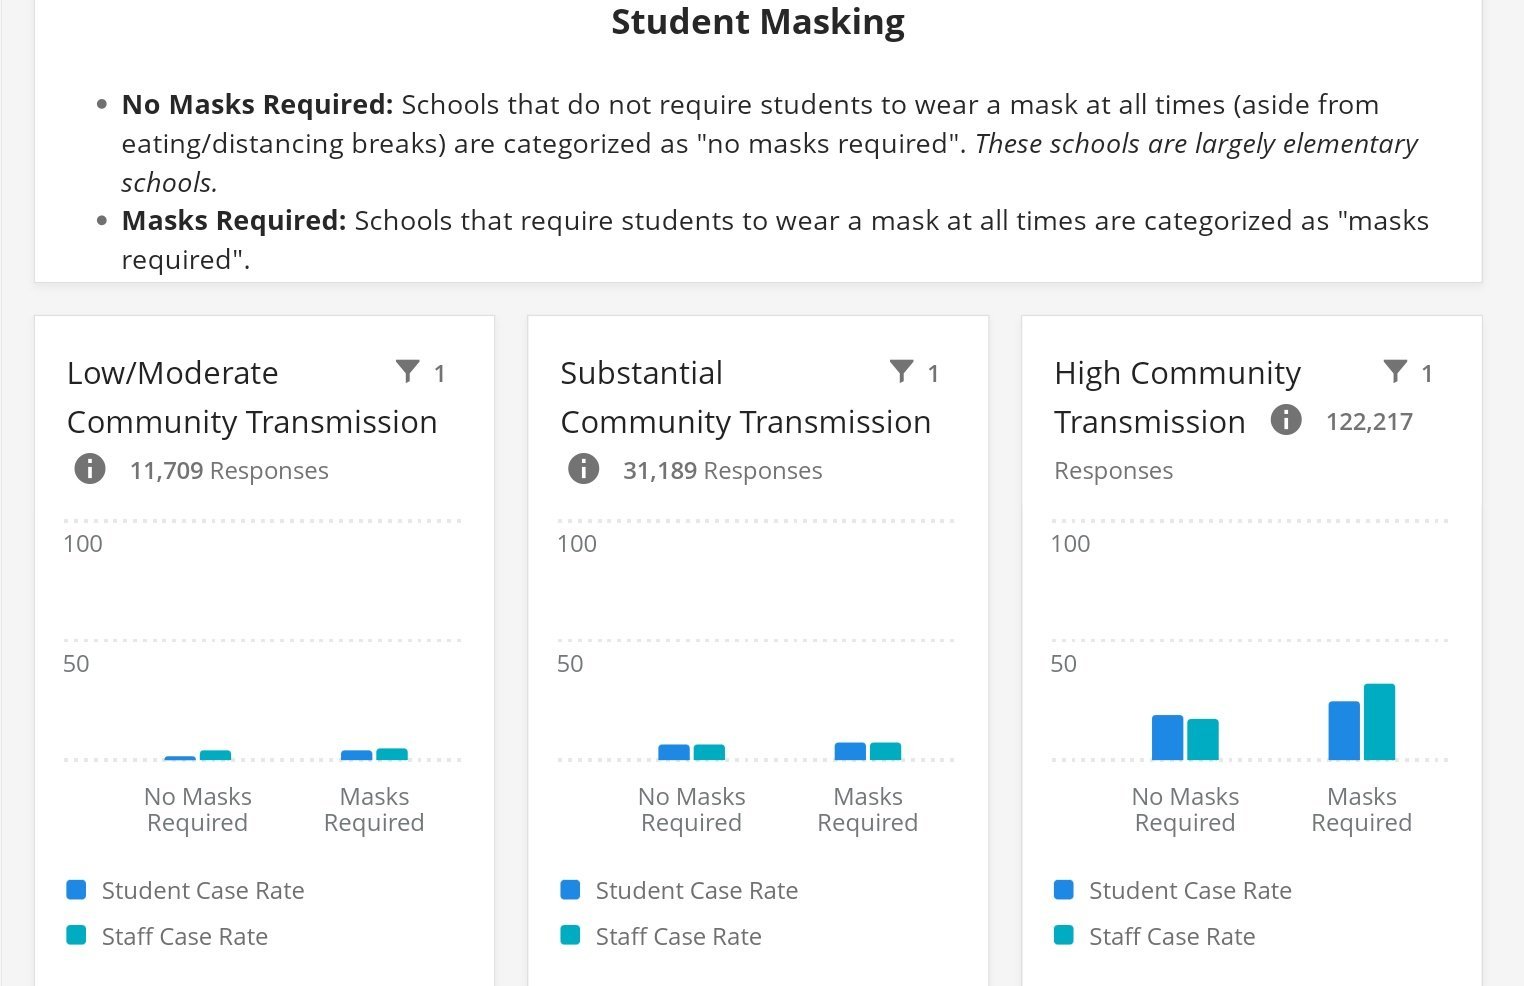Open info icon beside 122,217 in High card
This screenshot has width=1524, height=986.
pos(1286,419)
